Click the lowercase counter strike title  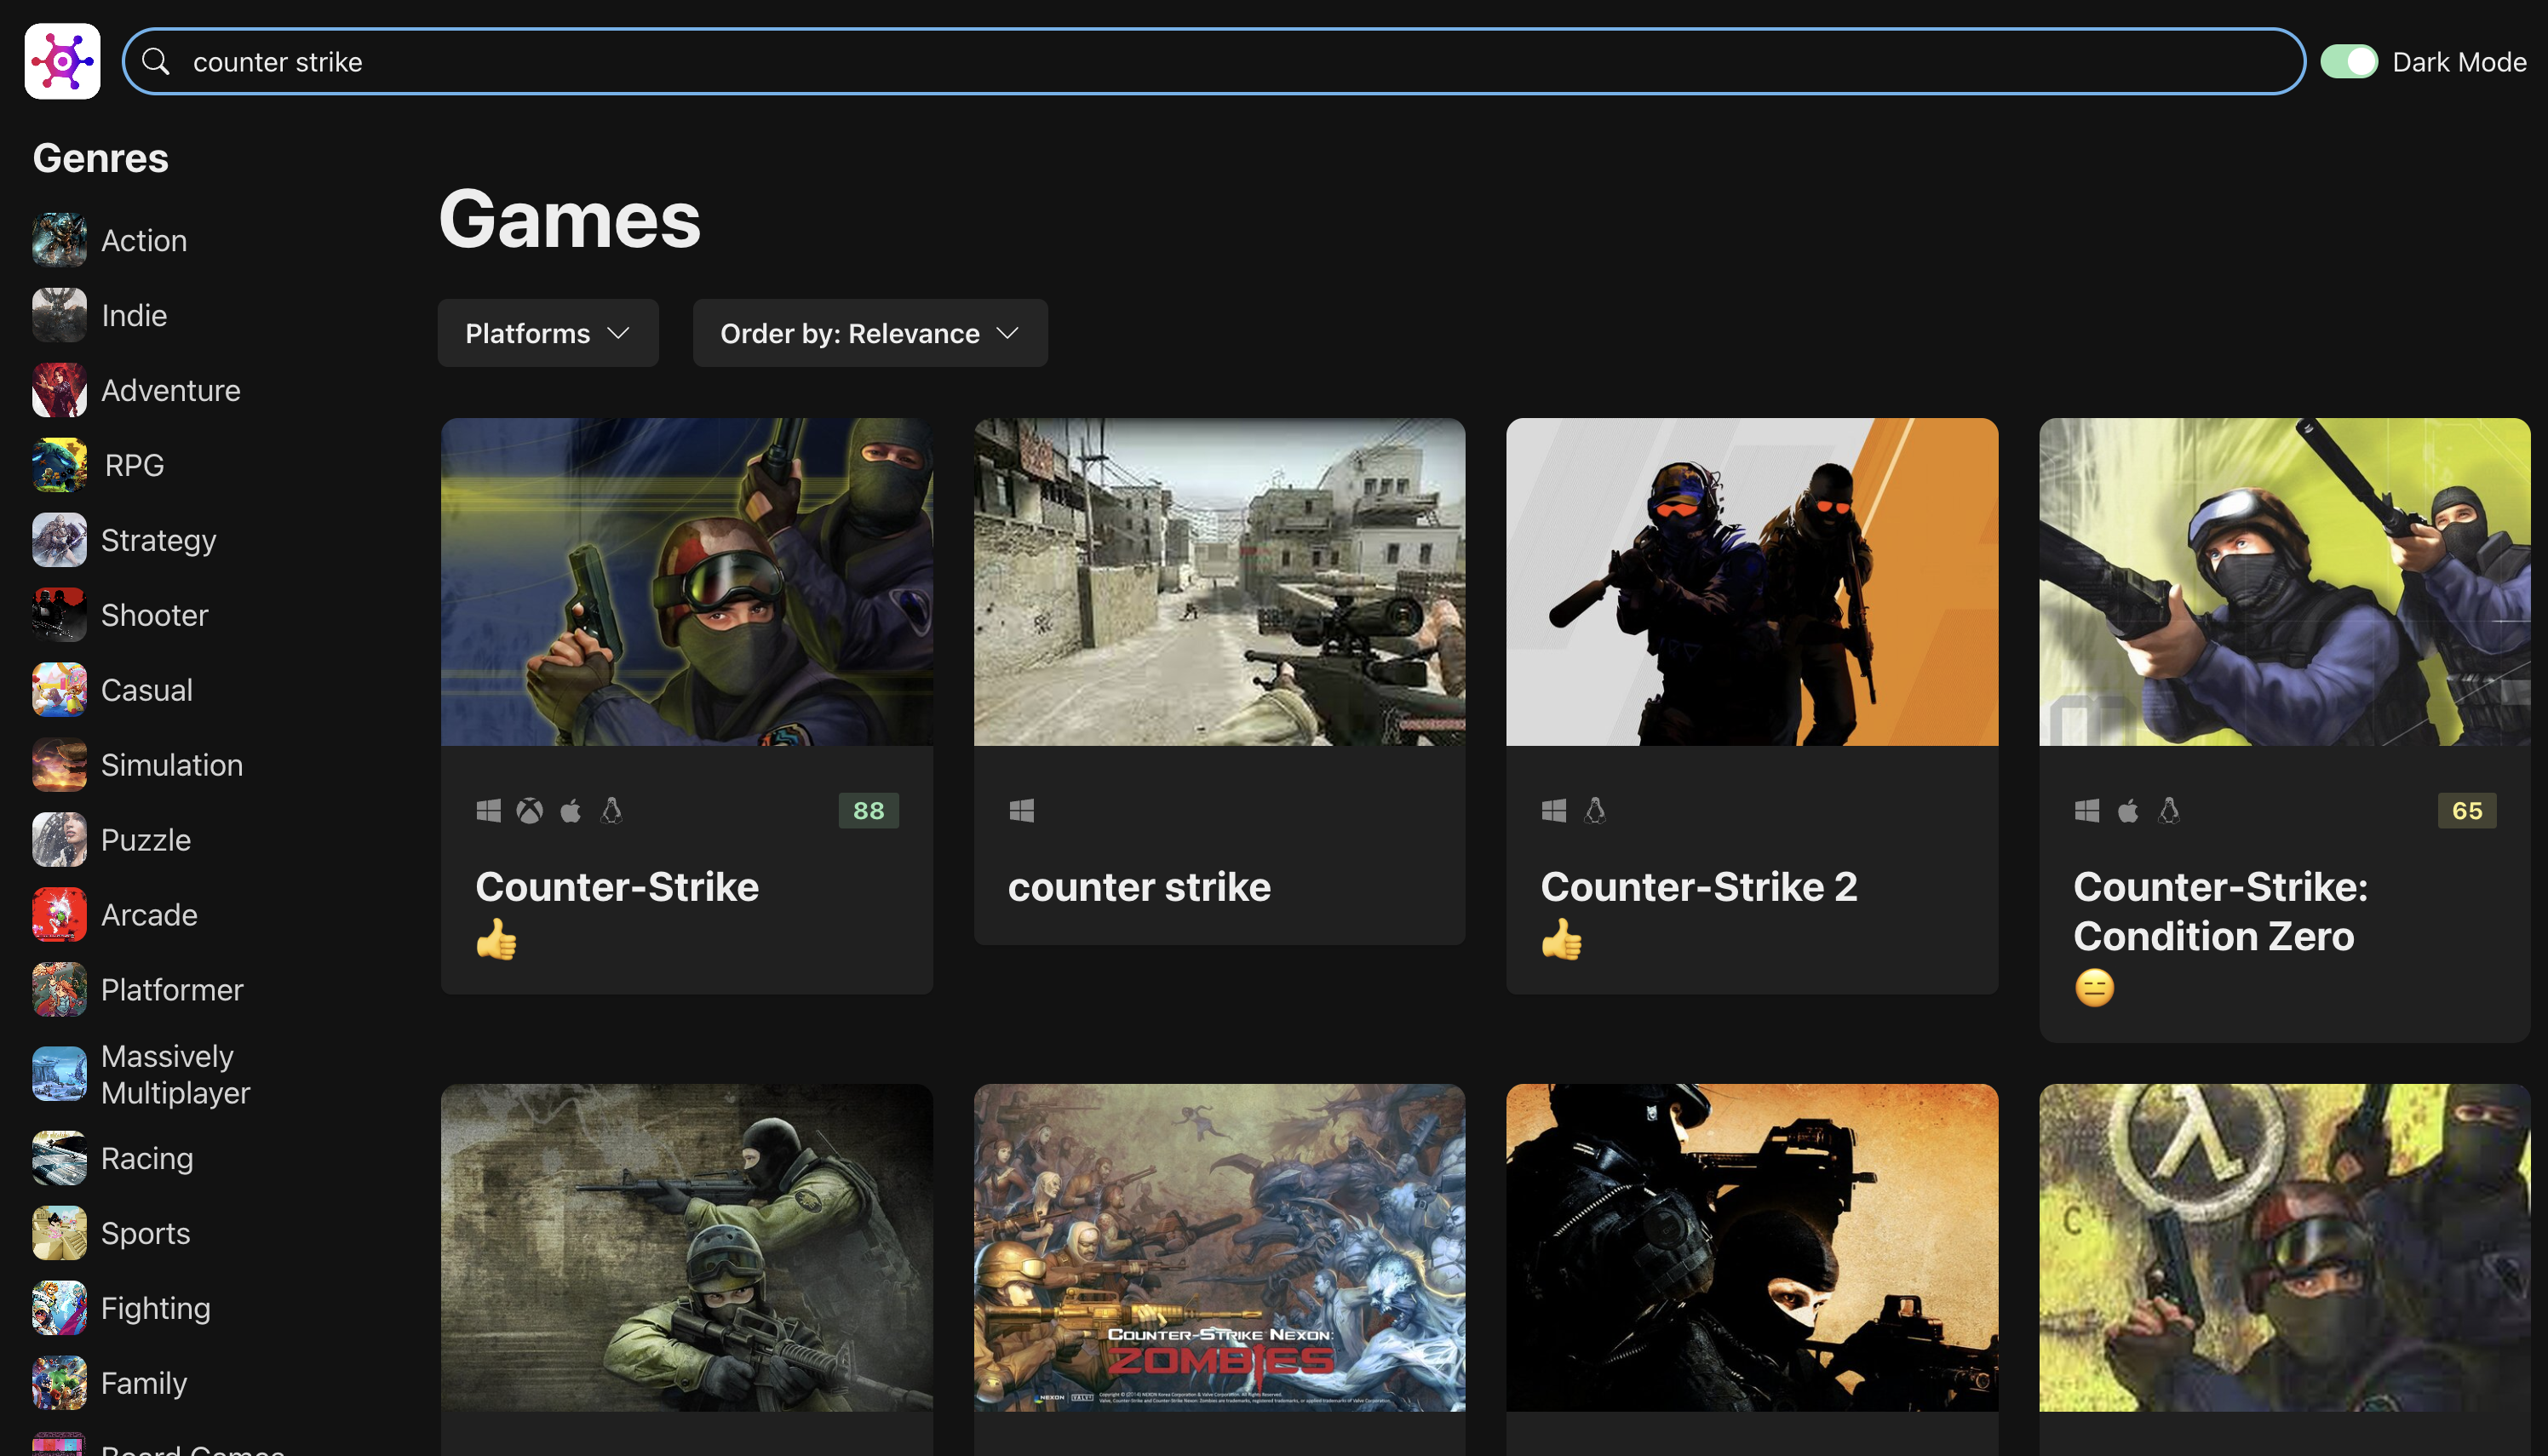click(x=1139, y=887)
